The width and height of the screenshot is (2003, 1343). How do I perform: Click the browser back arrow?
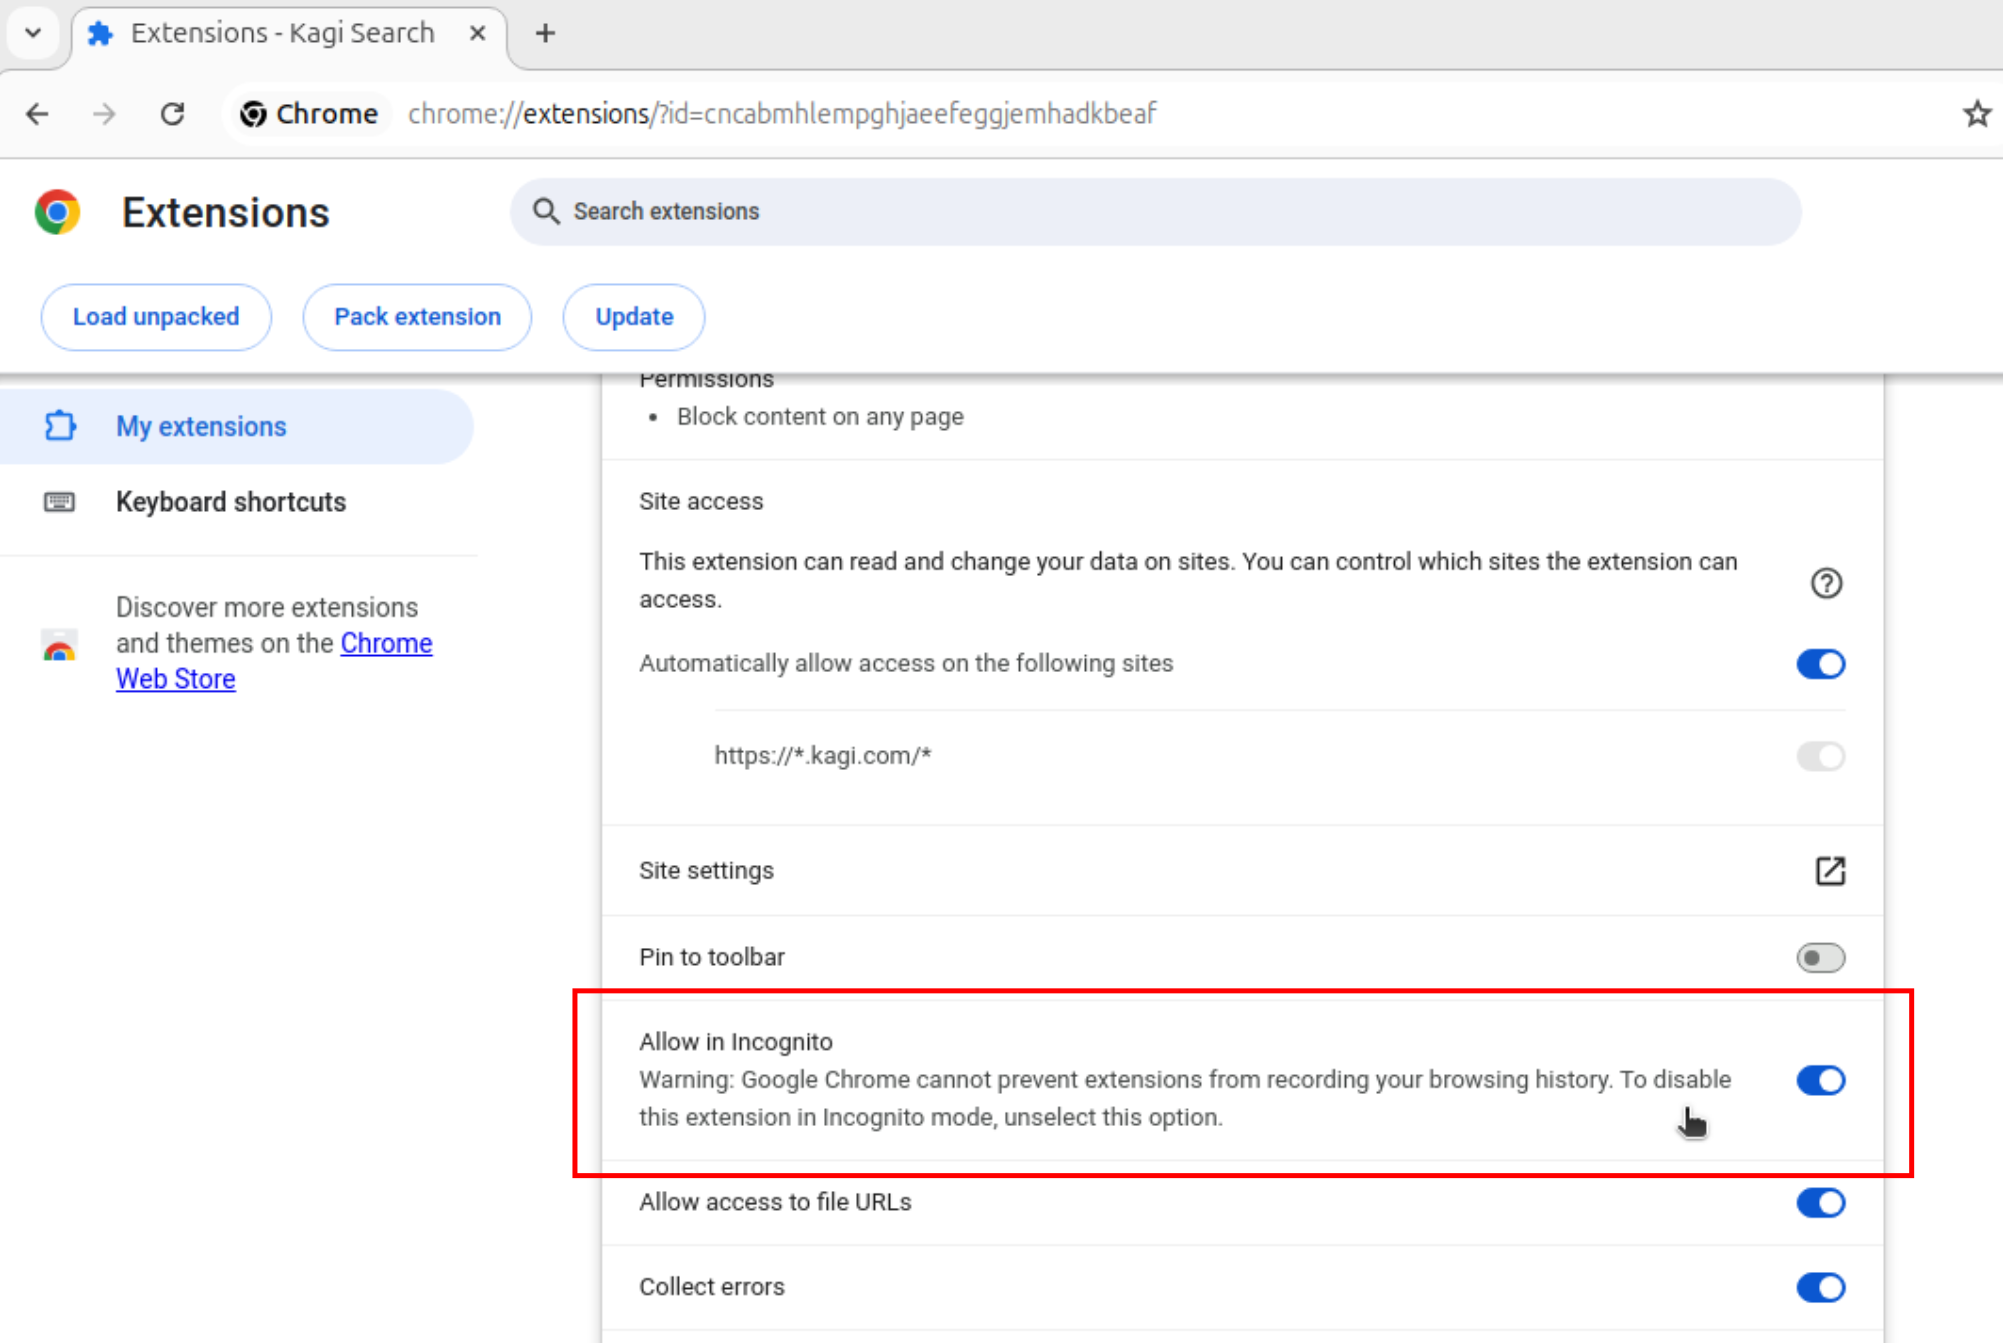[37, 114]
